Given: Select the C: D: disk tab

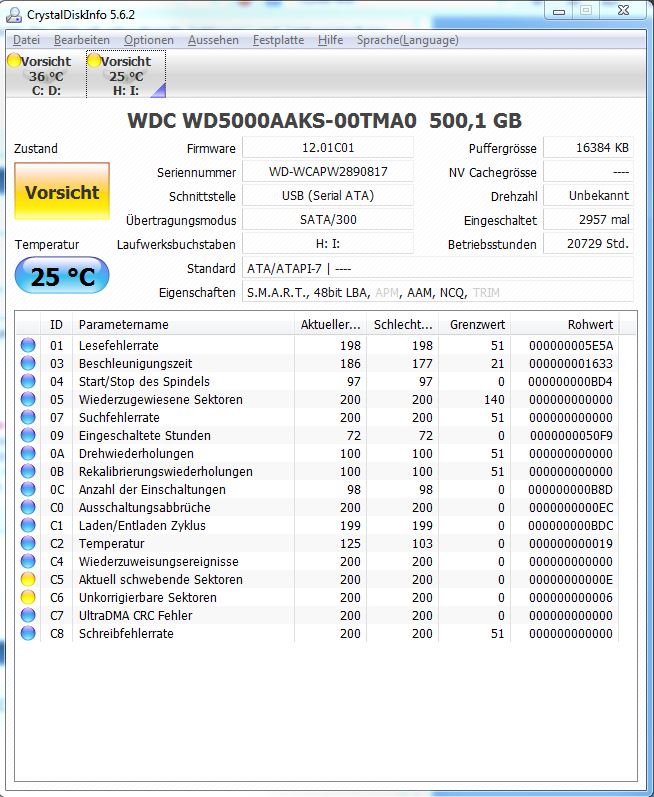Looking at the screenshot, I should (x=46, y=75).
